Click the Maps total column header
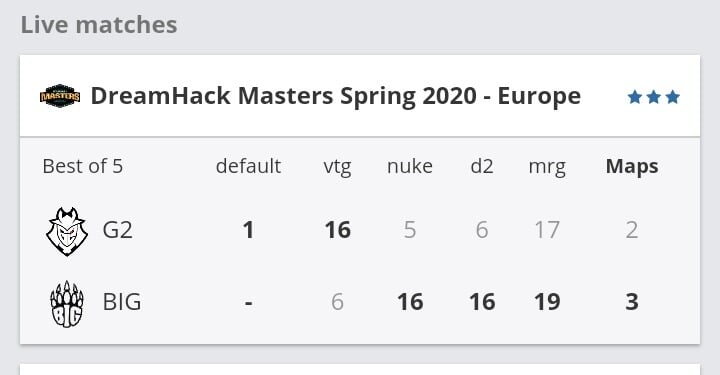 [632, 167]
